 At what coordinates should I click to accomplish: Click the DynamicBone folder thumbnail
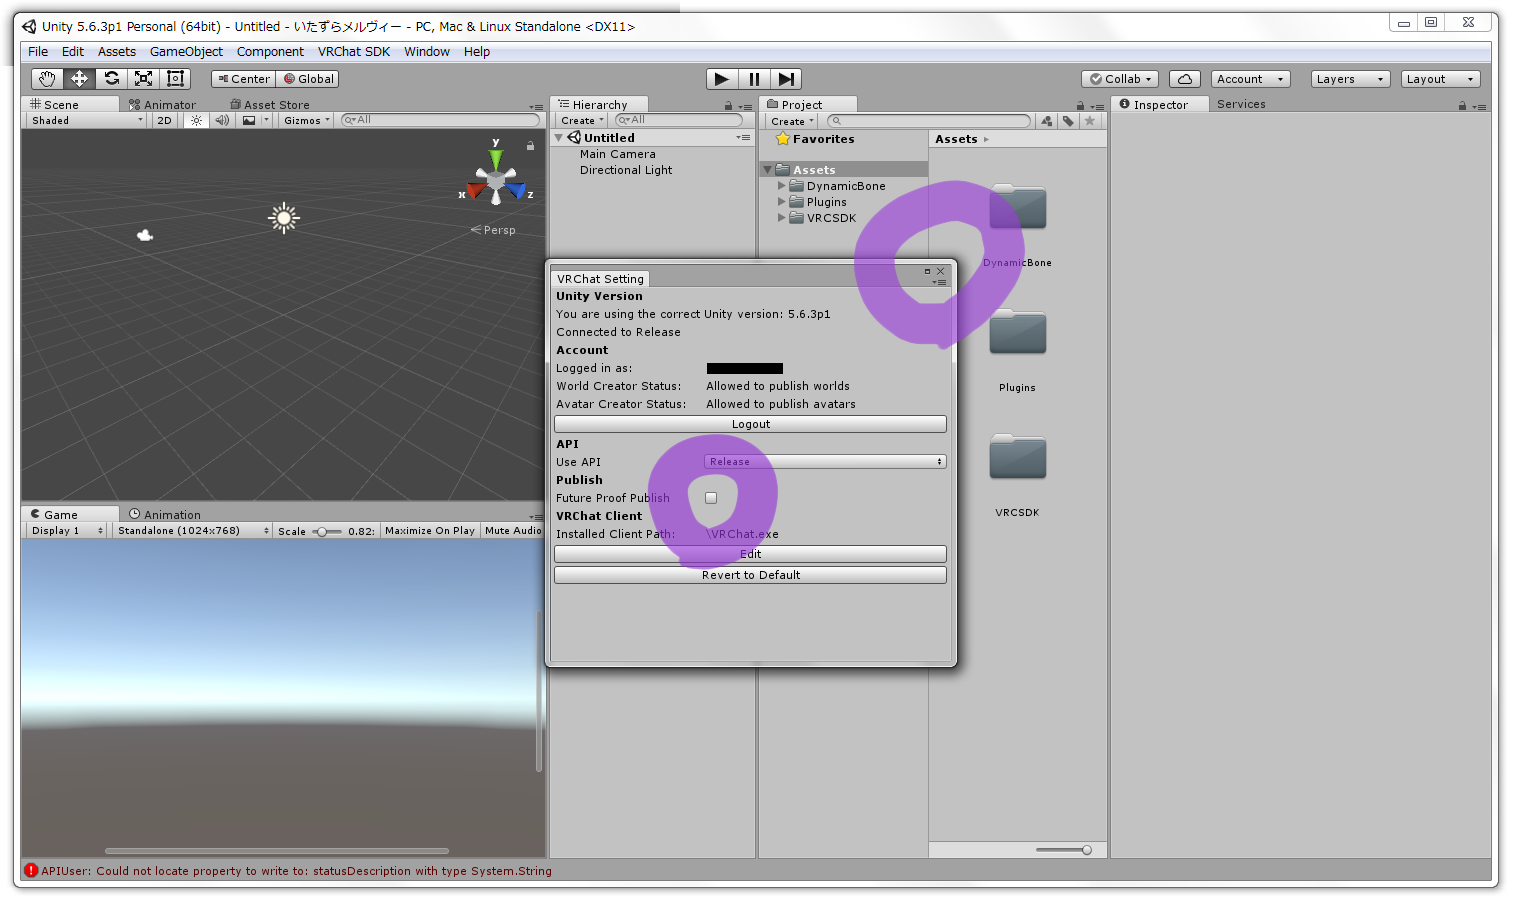[1017, 208]
